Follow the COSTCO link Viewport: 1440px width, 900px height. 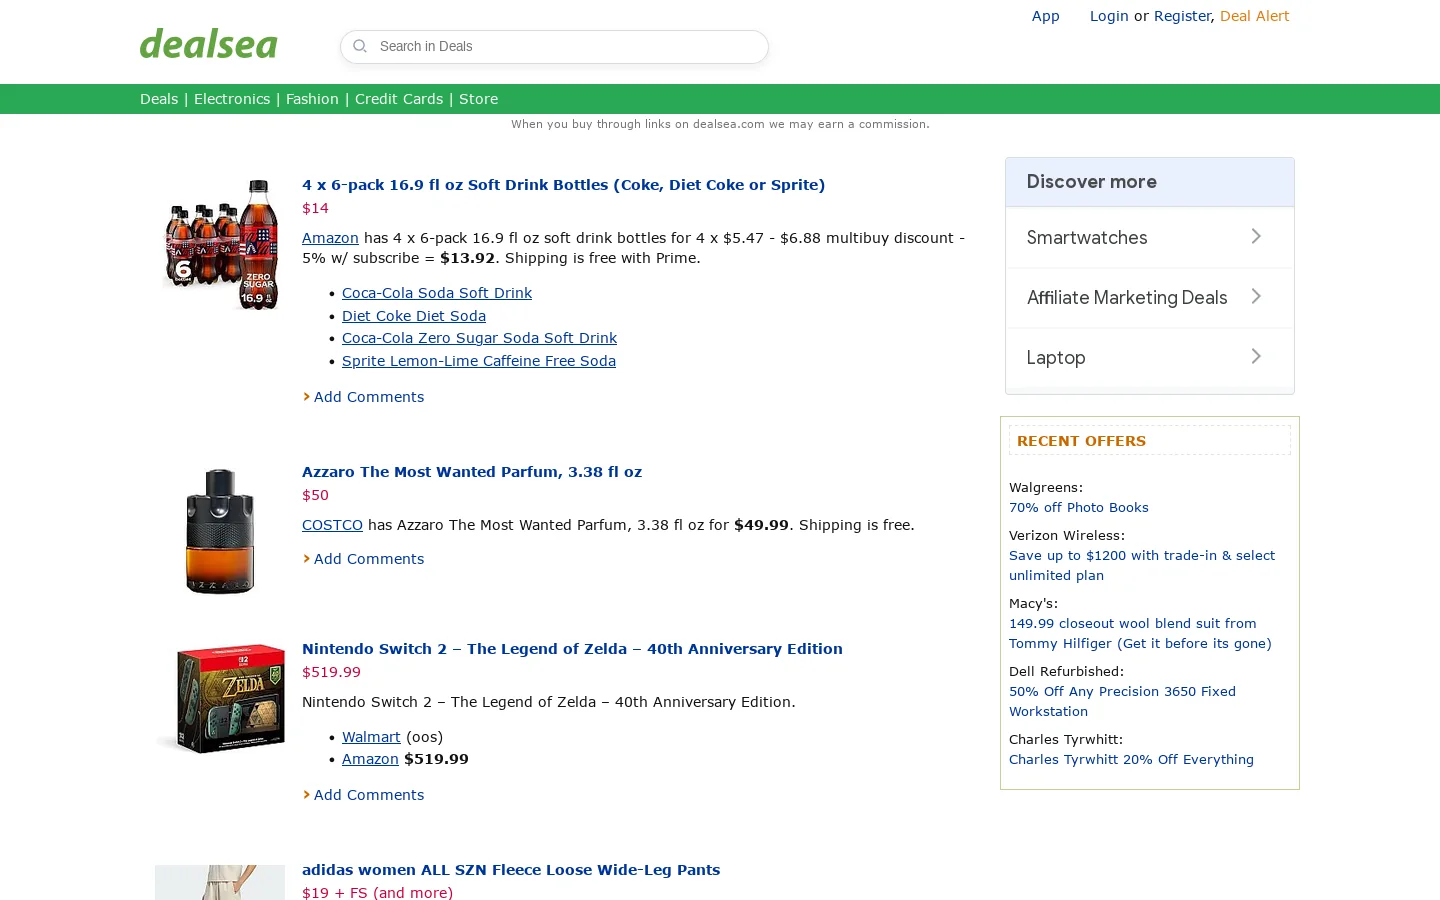coord(332,525)
